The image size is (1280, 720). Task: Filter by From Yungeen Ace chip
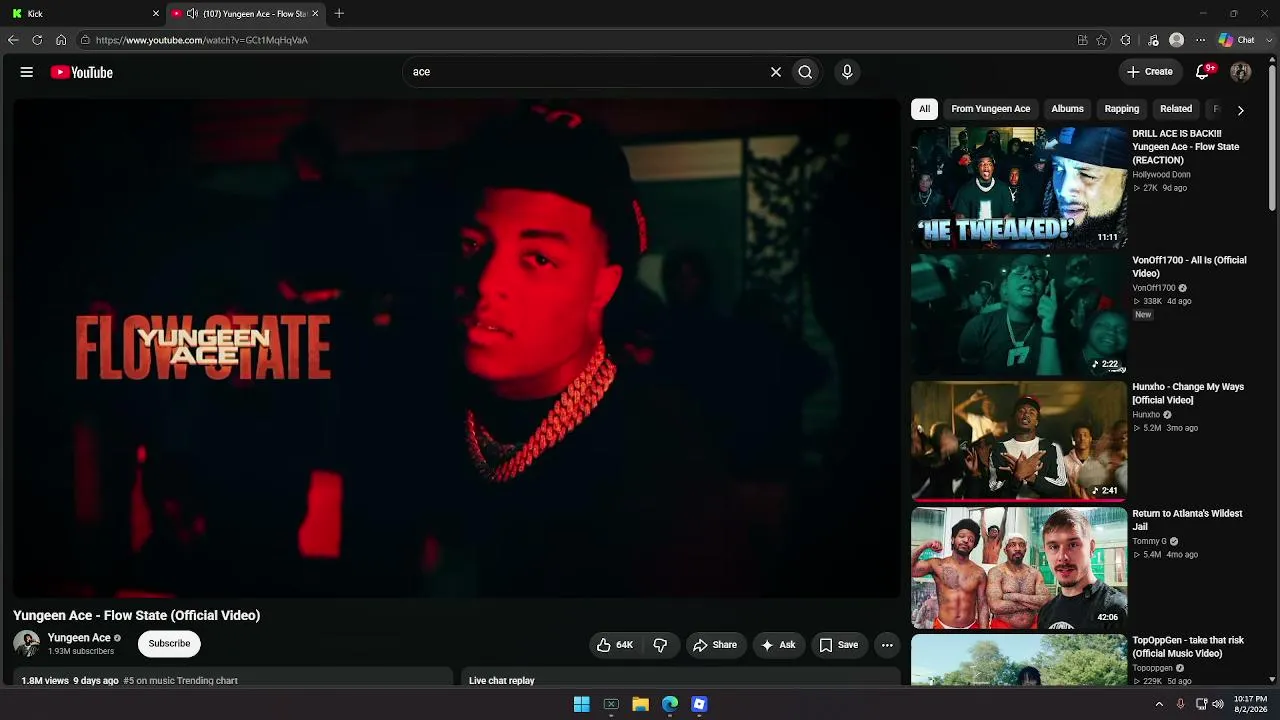coord(990,109)
